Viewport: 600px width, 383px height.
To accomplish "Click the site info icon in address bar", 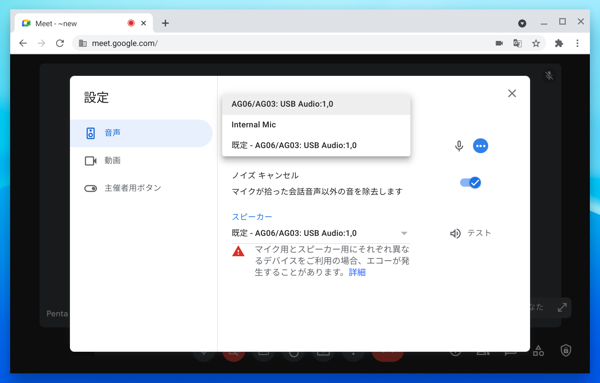I will pyautogui.click(x=83, y=43).
